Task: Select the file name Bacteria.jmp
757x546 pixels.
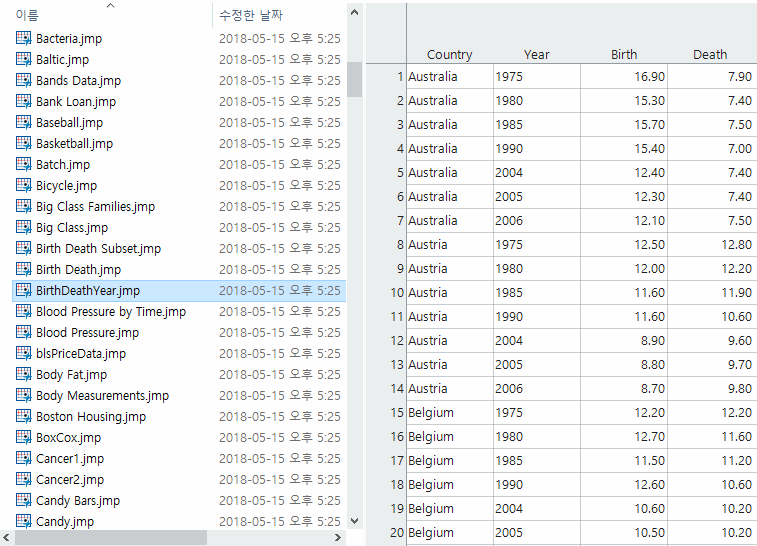Action: pyautogui.click(x=69, y=38)
